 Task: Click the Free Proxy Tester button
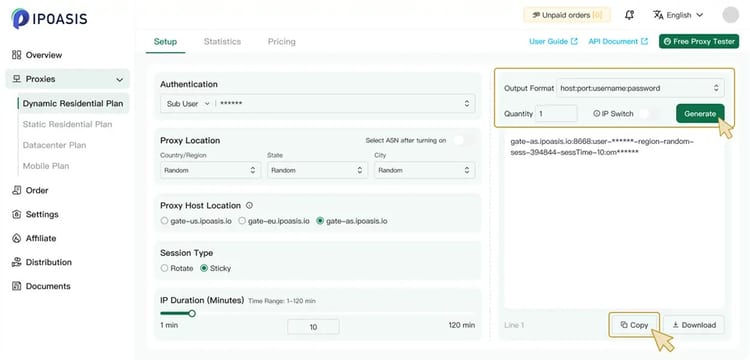[699, 42]
